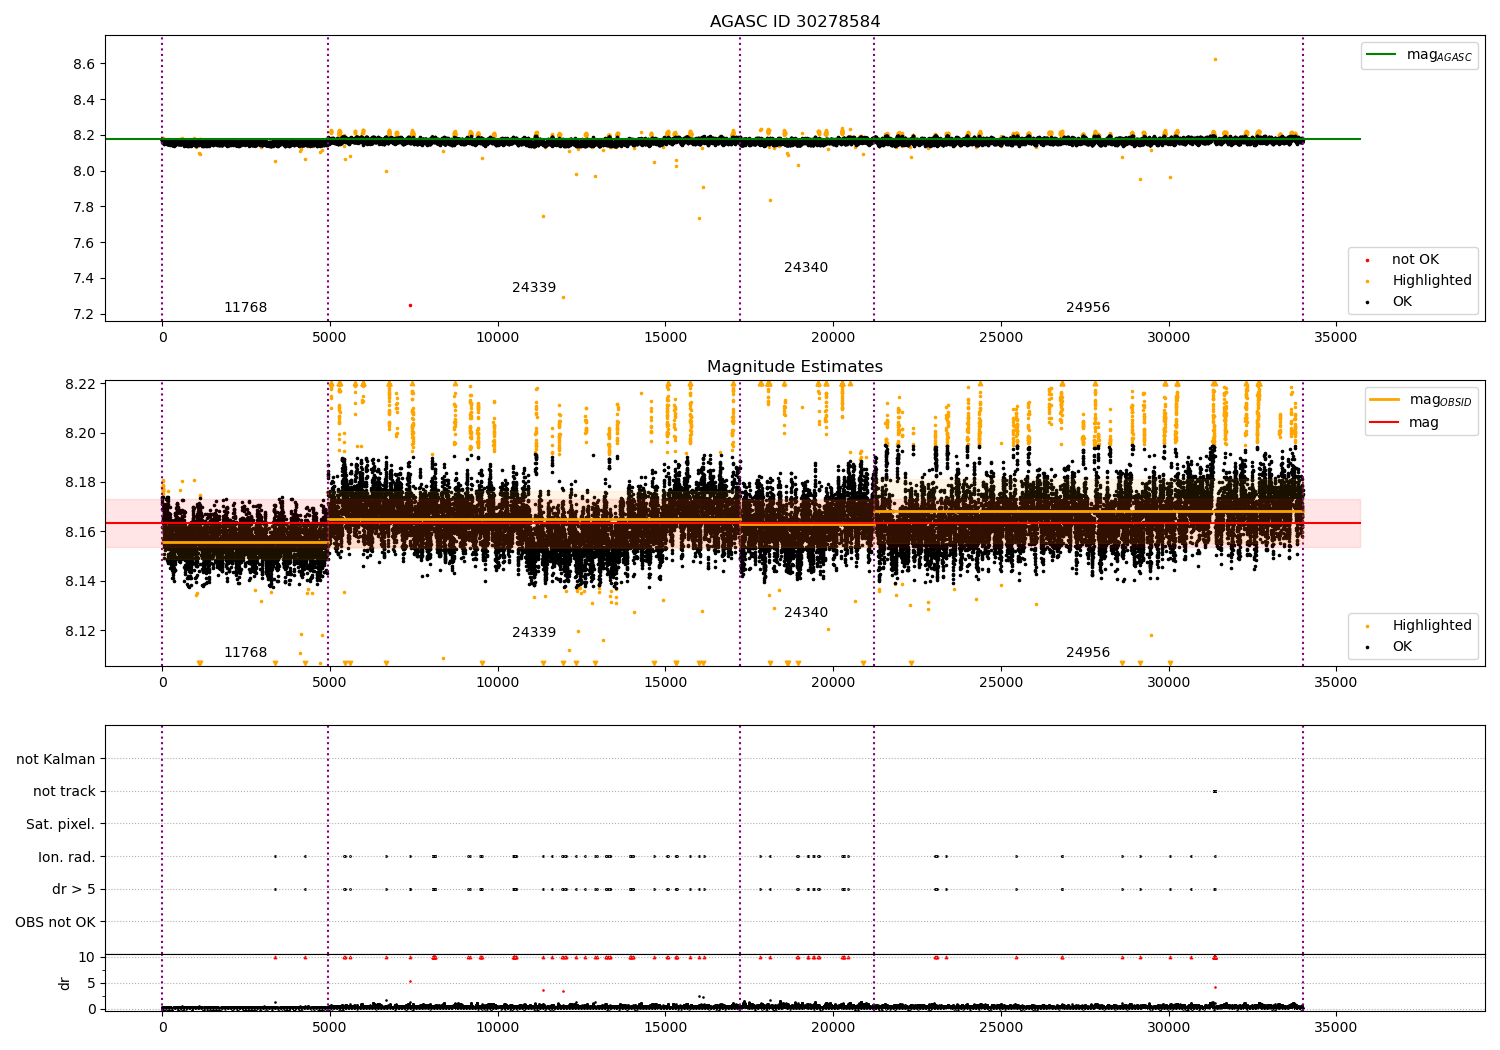Image resolution: width=1500 pixels, height=1050 pixels.
Task: Click the 8.14 y-axis tick of middle plot
Action: pos(79,582)
